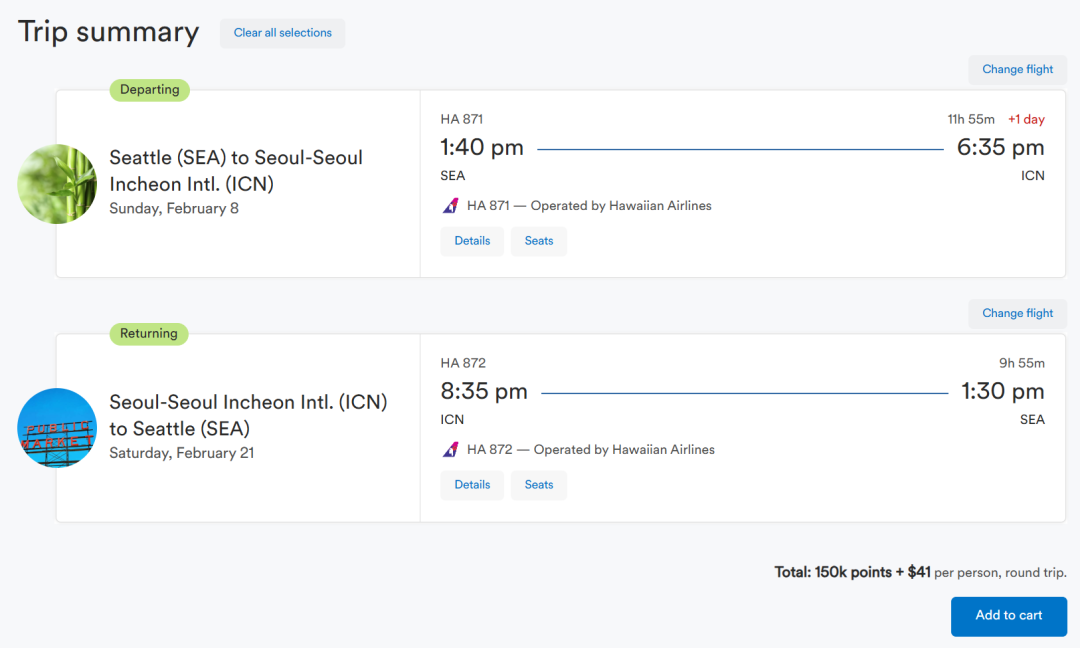
Task: Open Details for flight HA 872
Action: [472, 485]
